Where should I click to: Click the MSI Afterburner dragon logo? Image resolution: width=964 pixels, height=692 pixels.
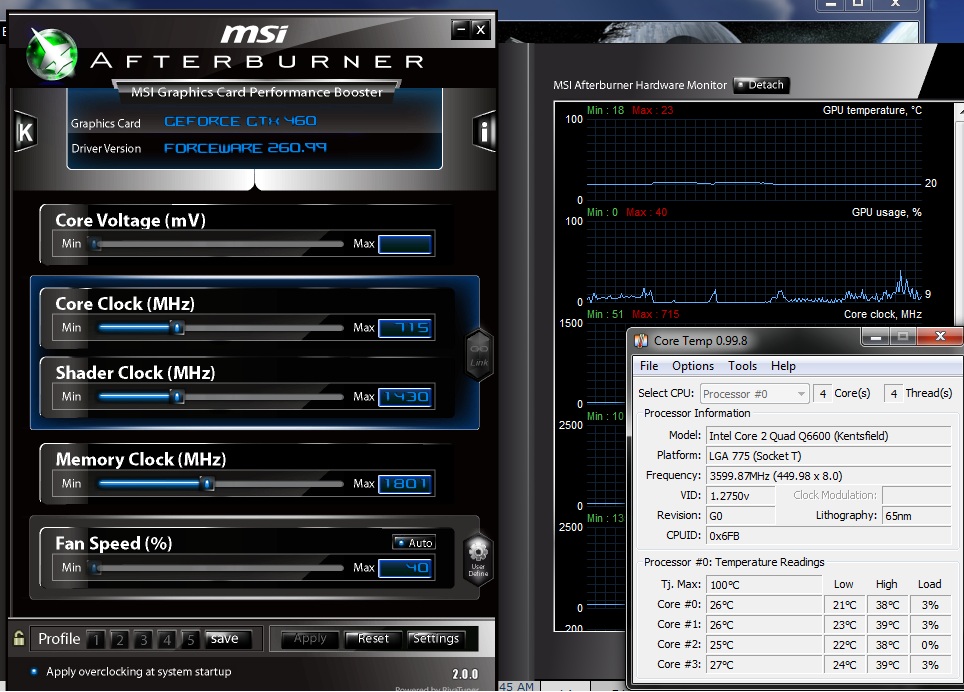(52, 55)
